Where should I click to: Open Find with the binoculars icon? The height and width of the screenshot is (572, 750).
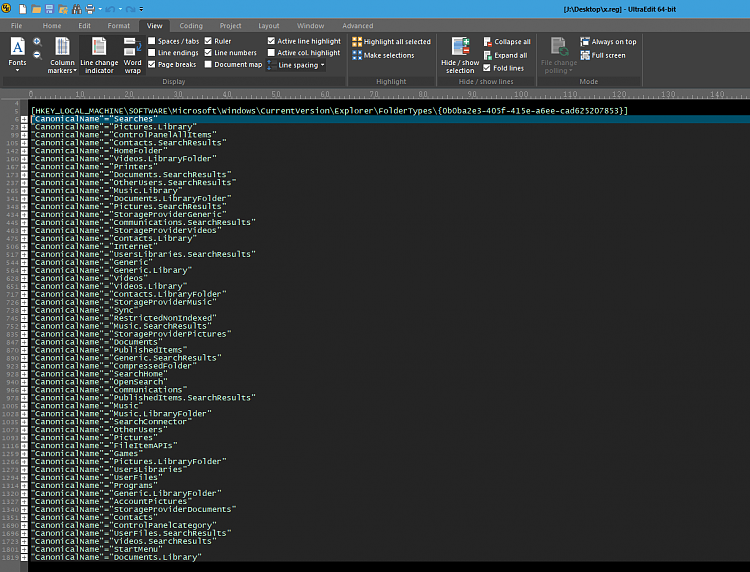(77, 9)
